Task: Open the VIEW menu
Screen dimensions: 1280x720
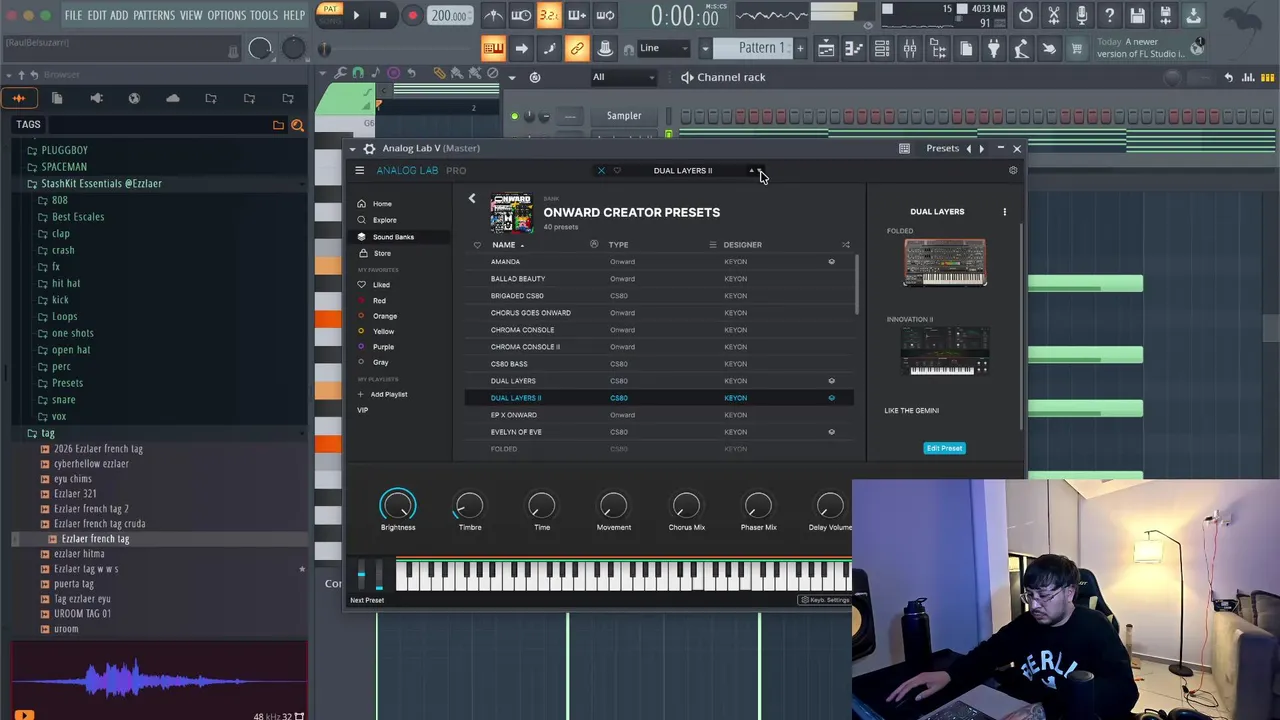Action: (x=191, y=15)
